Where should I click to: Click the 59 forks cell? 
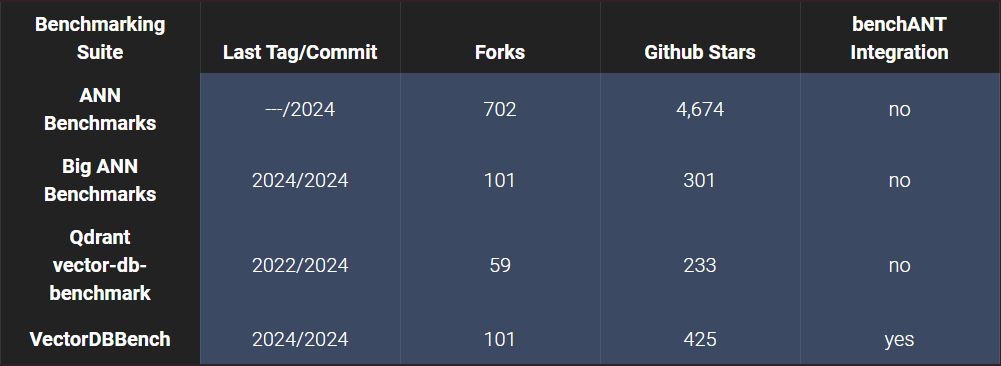[500, 265]
